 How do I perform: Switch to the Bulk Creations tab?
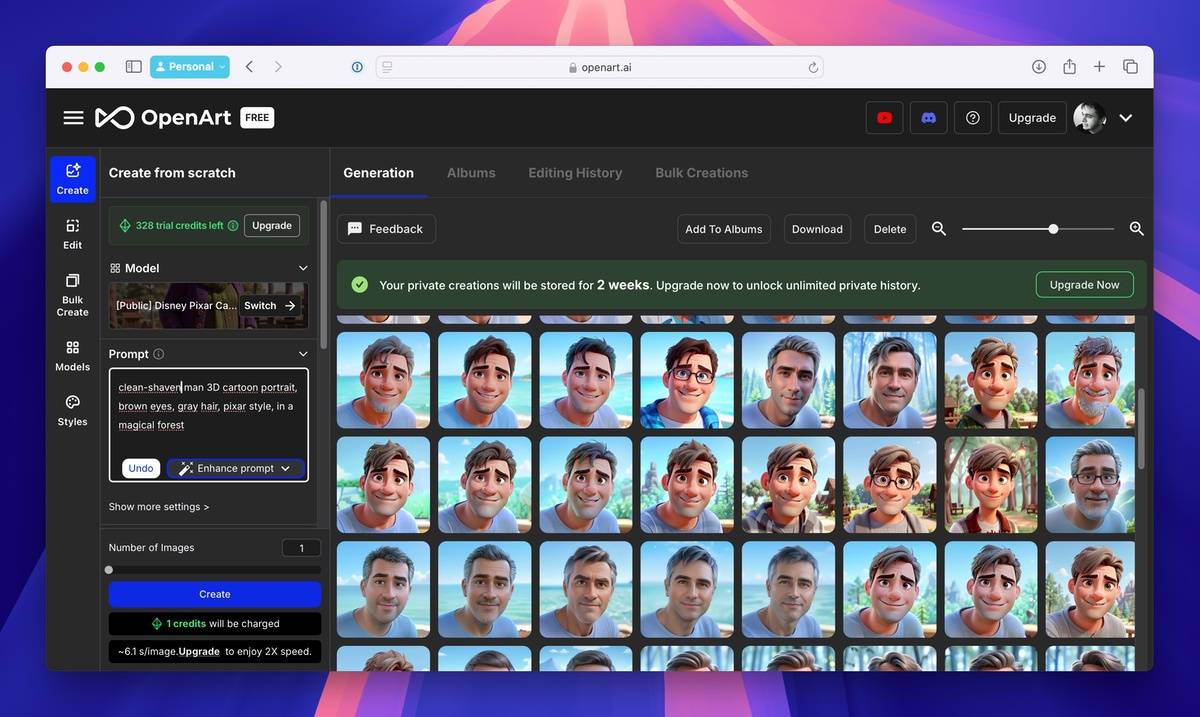click(702, 173)
